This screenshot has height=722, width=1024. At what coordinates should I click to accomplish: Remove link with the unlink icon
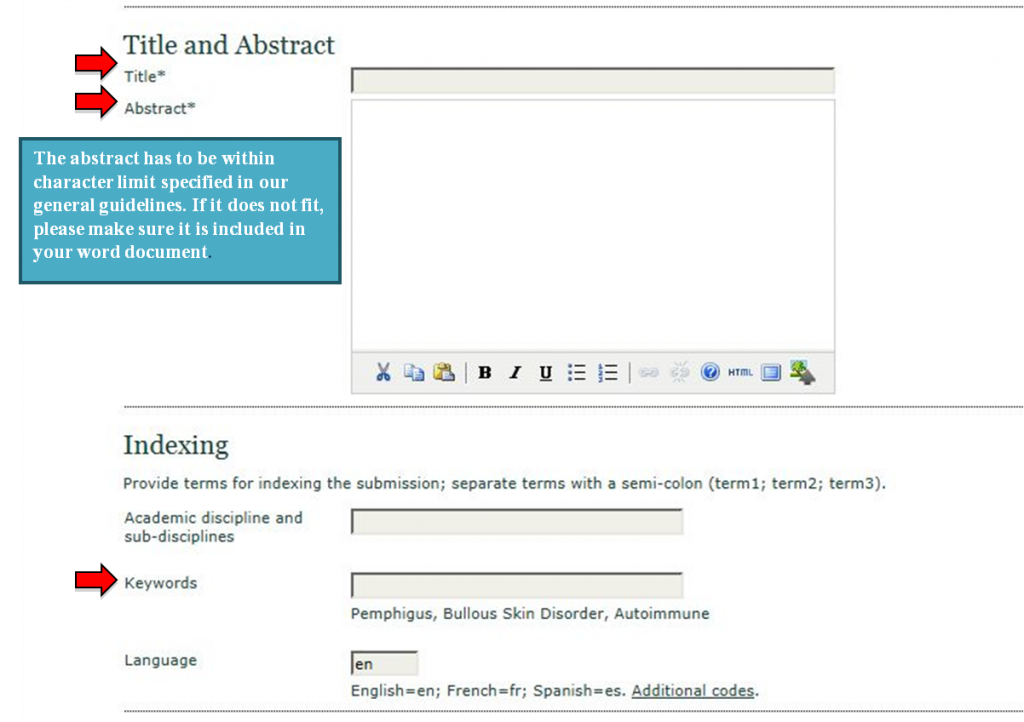(679, 372)
